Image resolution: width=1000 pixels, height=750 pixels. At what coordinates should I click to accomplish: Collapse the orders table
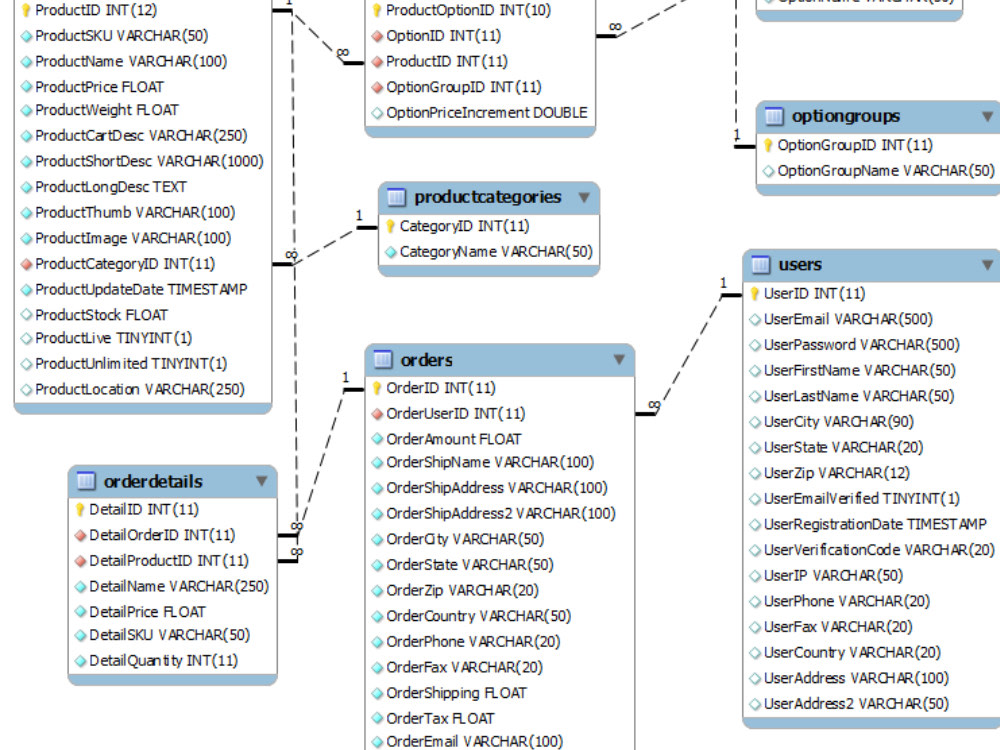pos(619,360)
